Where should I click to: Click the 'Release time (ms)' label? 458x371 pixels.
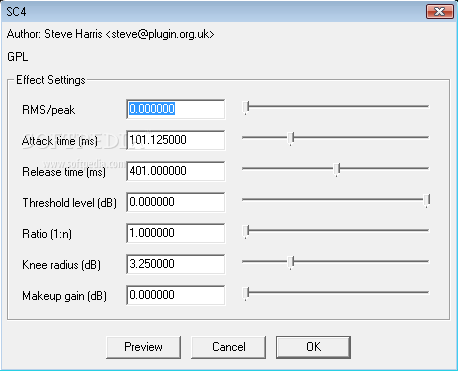point(64,172)
